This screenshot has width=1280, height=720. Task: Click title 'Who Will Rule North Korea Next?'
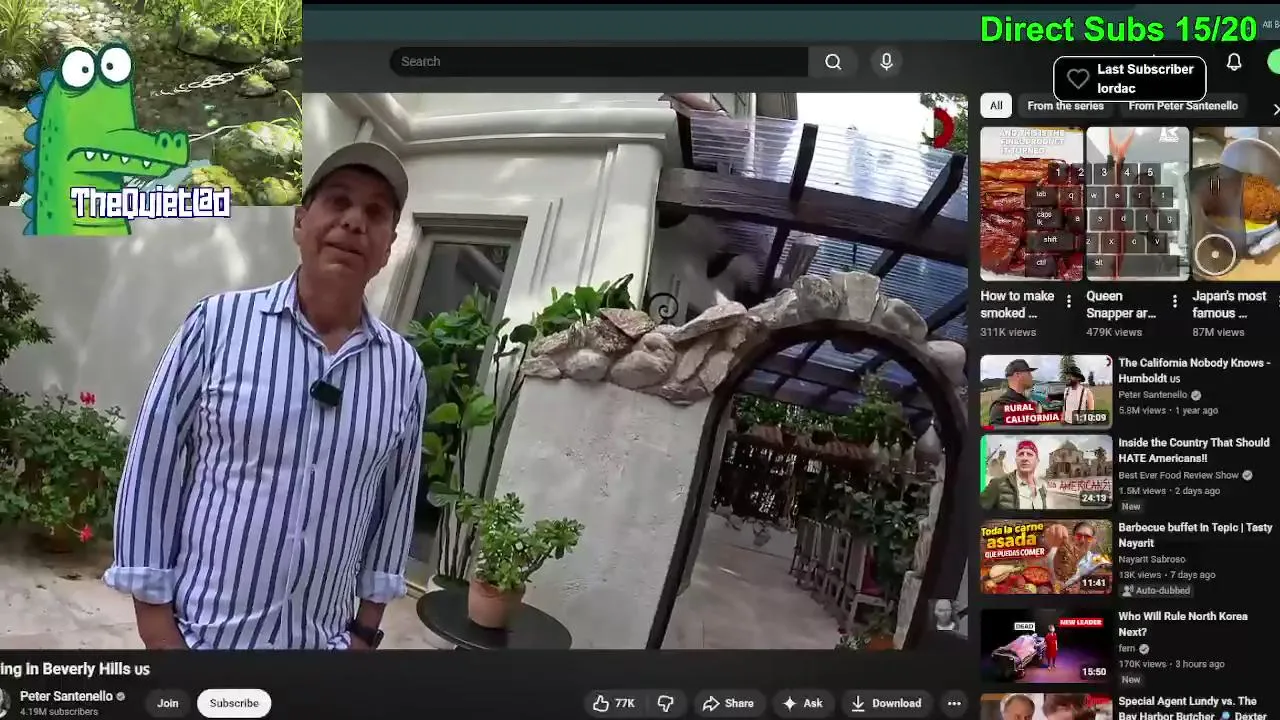pos(1183,624)
